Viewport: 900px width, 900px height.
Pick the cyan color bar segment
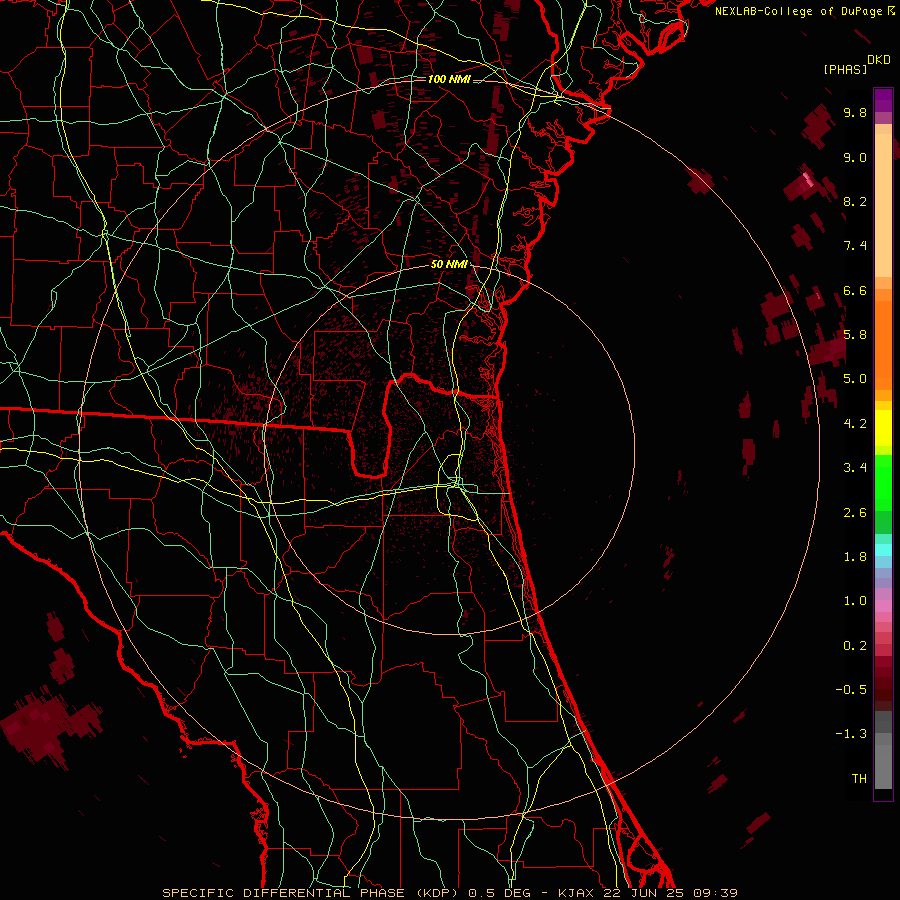883,550
